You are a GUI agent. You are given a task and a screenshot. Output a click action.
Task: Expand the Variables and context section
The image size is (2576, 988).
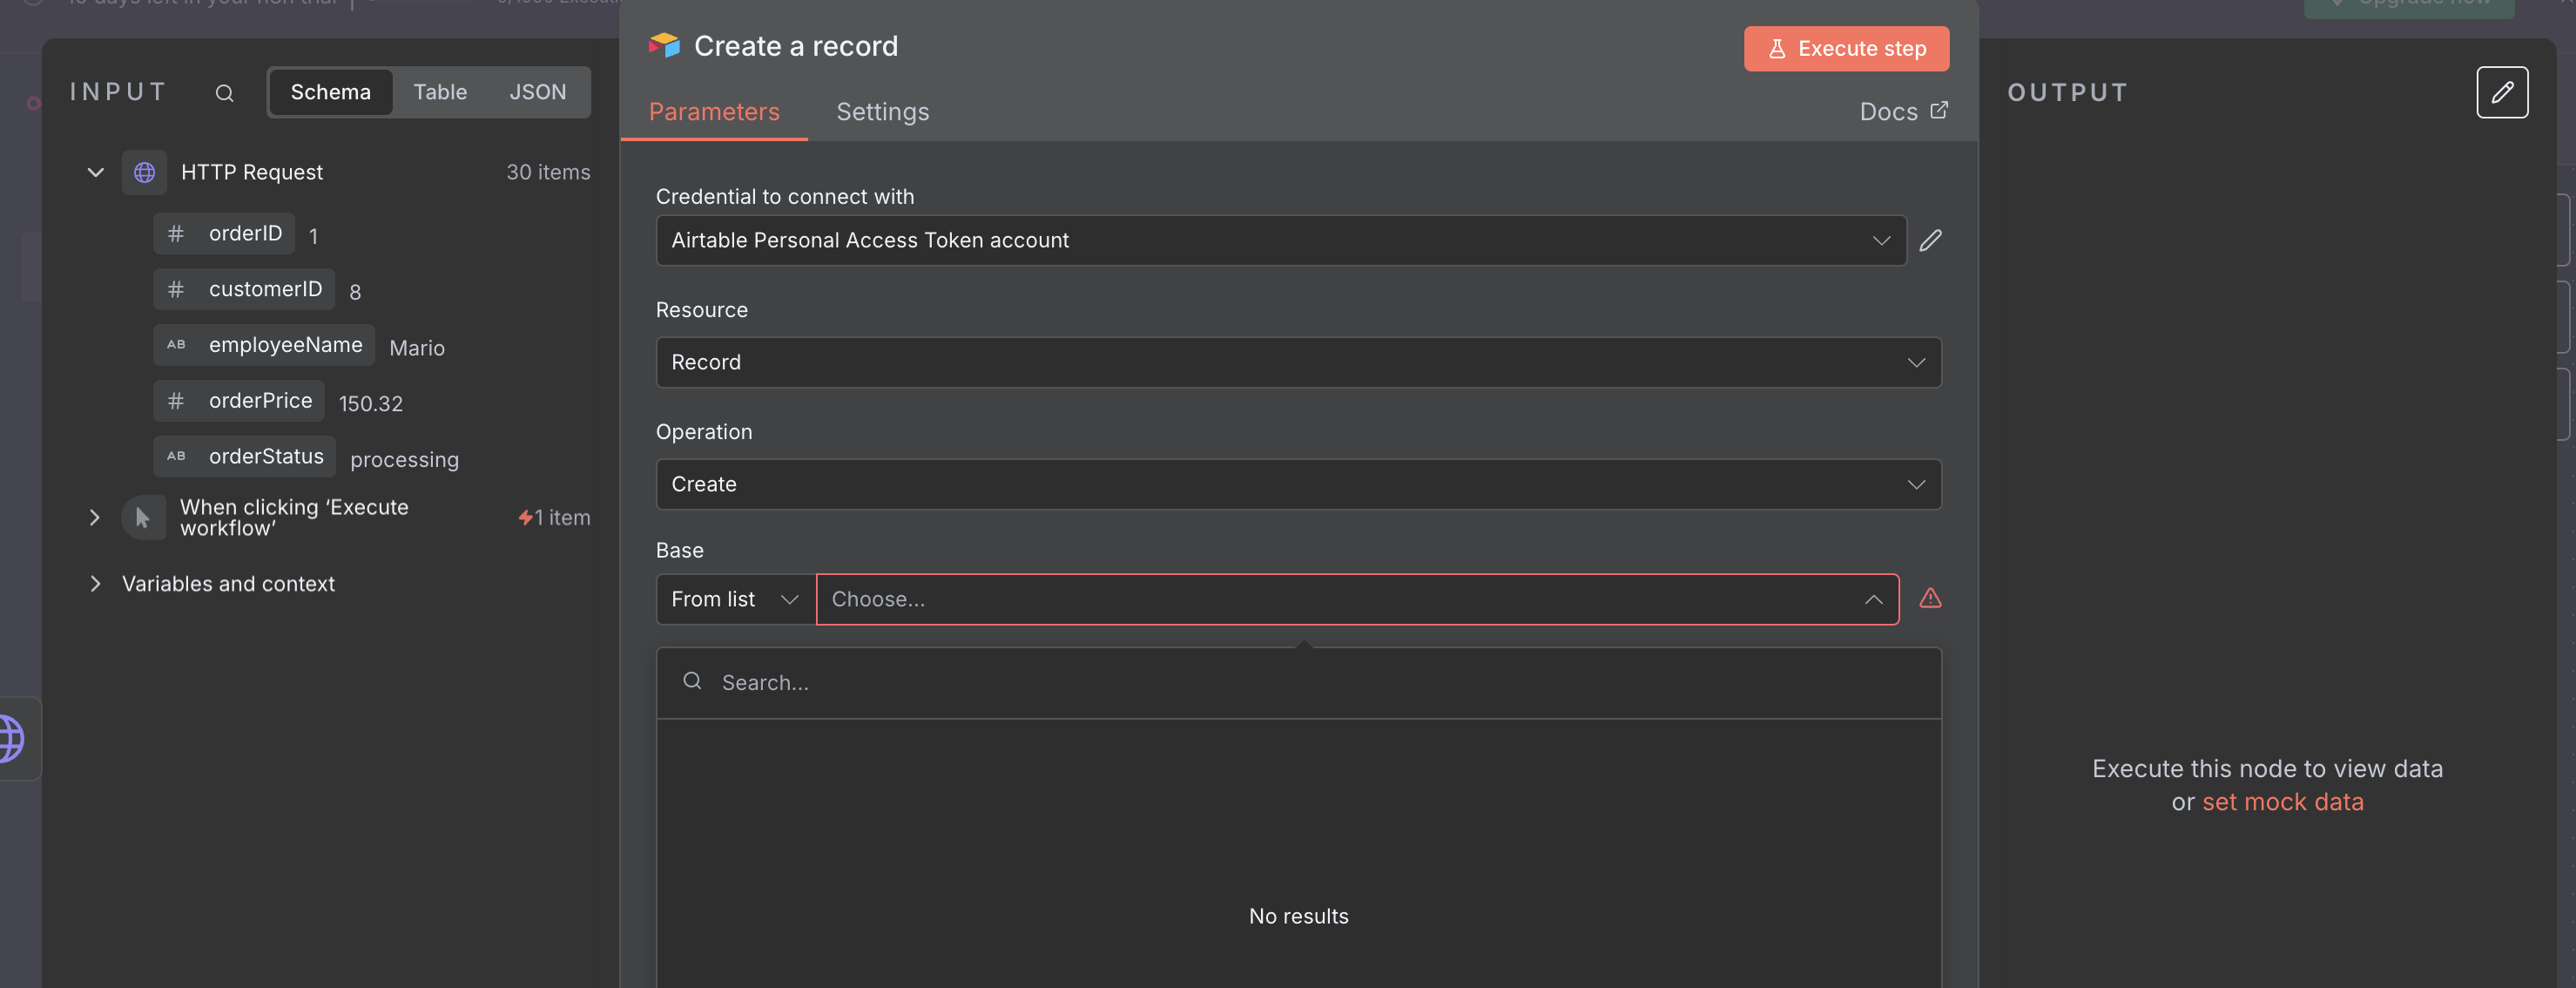pyautogui.click(x=95, y=583)
